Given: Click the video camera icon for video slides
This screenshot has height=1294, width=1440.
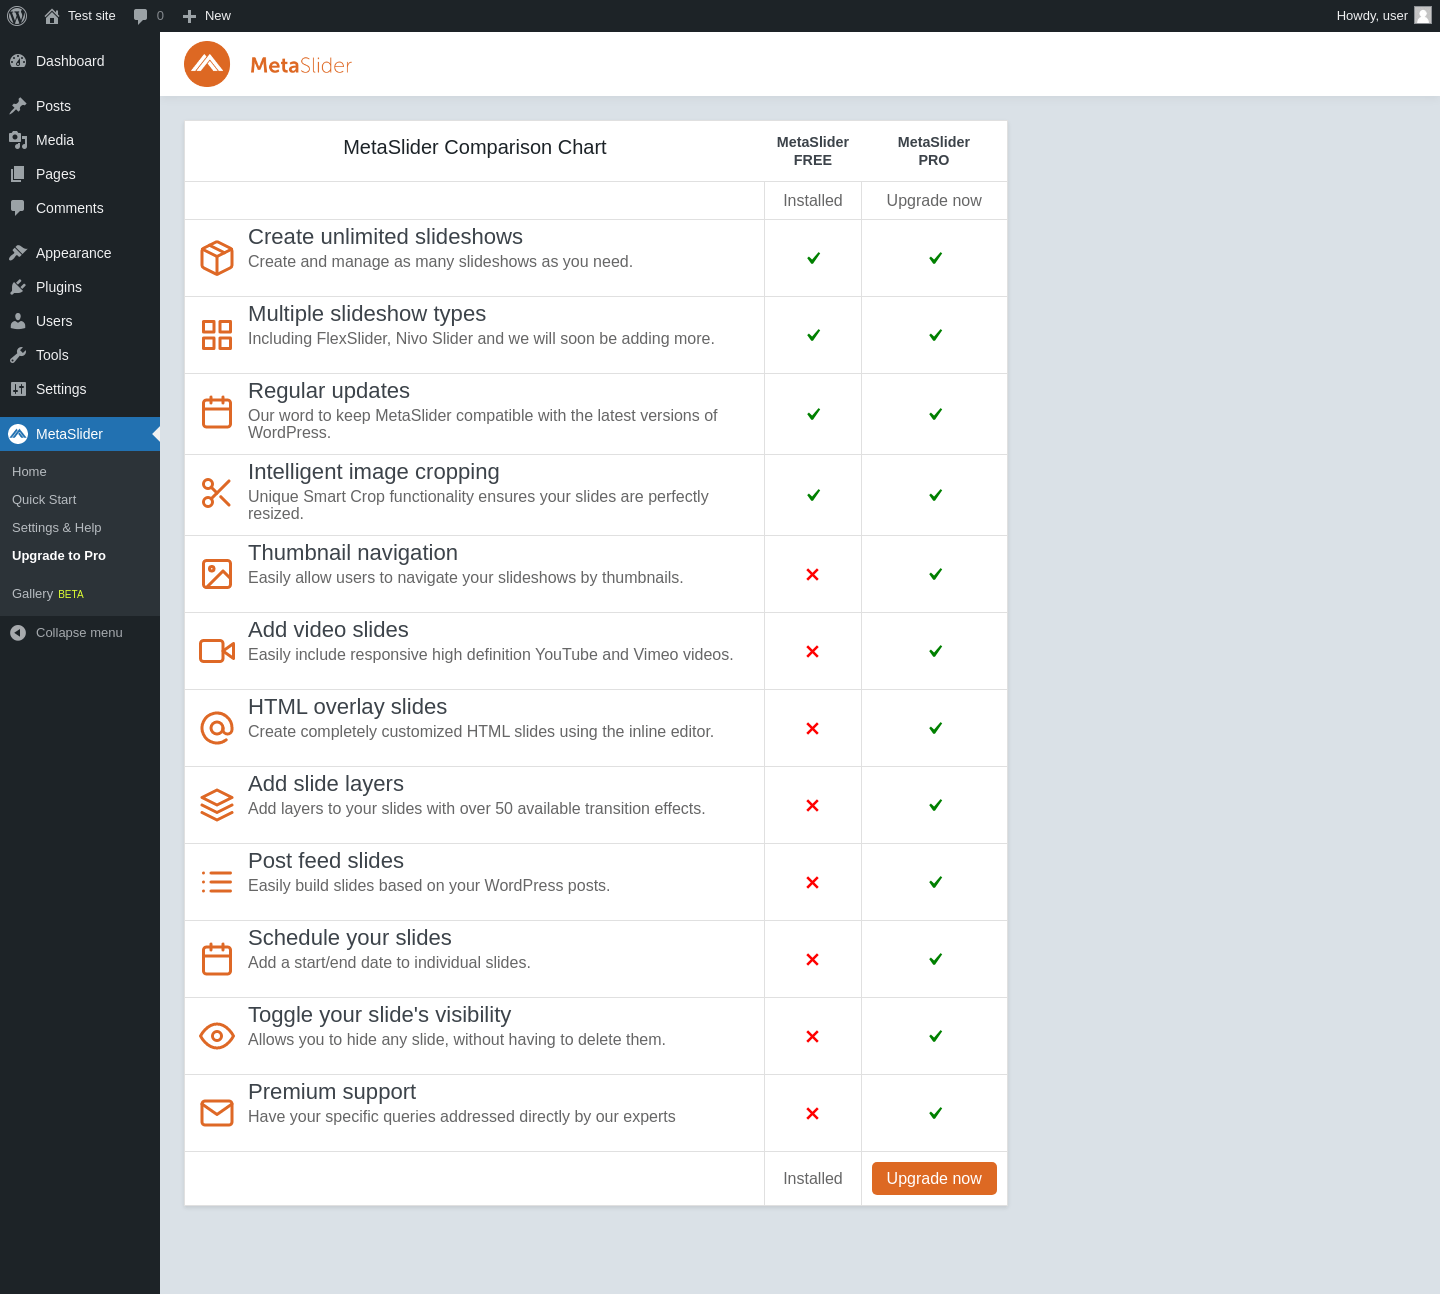Looking at the screenshot, I should click(x=217, y=651).
